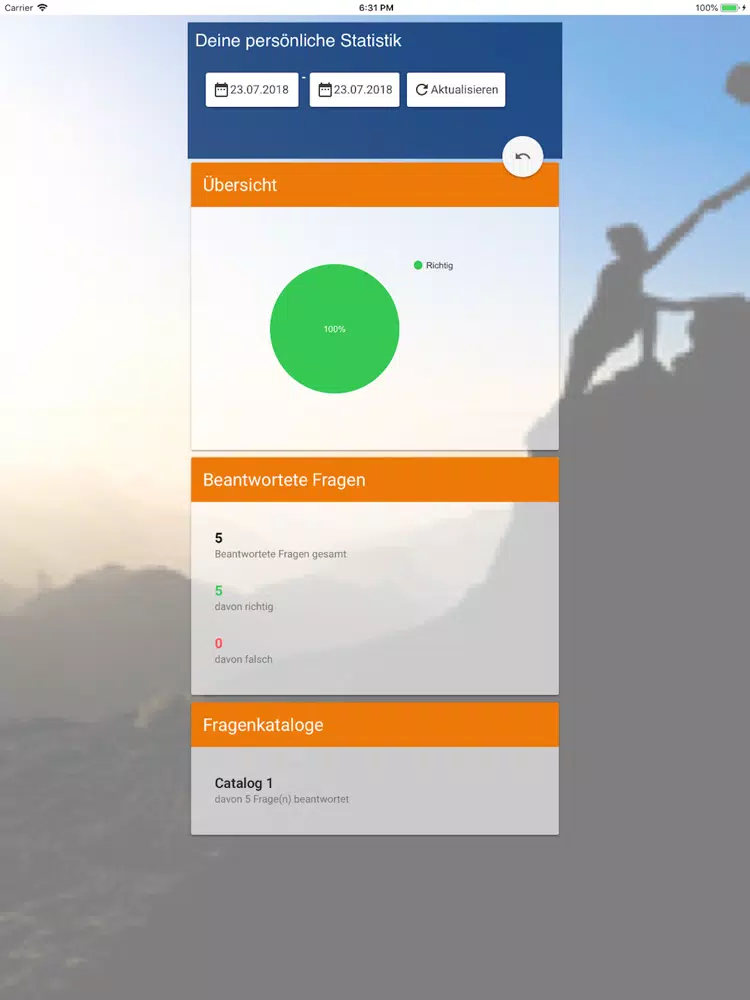This screenshot has height=1000, width=750.
Task: Open the Catalog 1 entry
Action: tap(375, 790)
